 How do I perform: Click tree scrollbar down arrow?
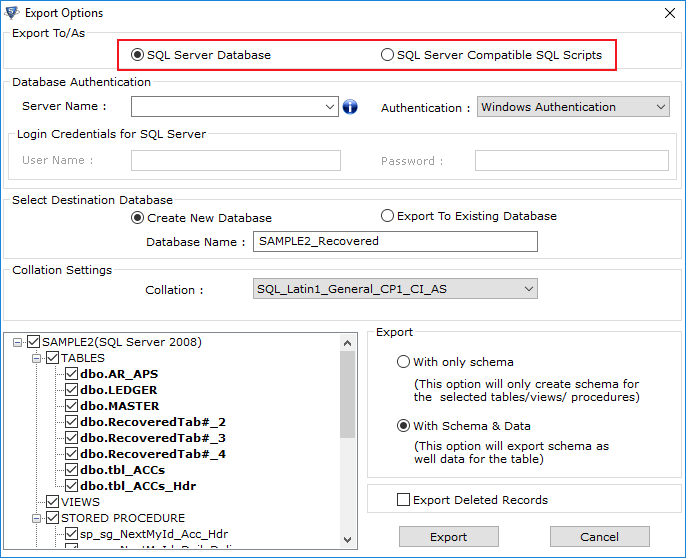348,540
